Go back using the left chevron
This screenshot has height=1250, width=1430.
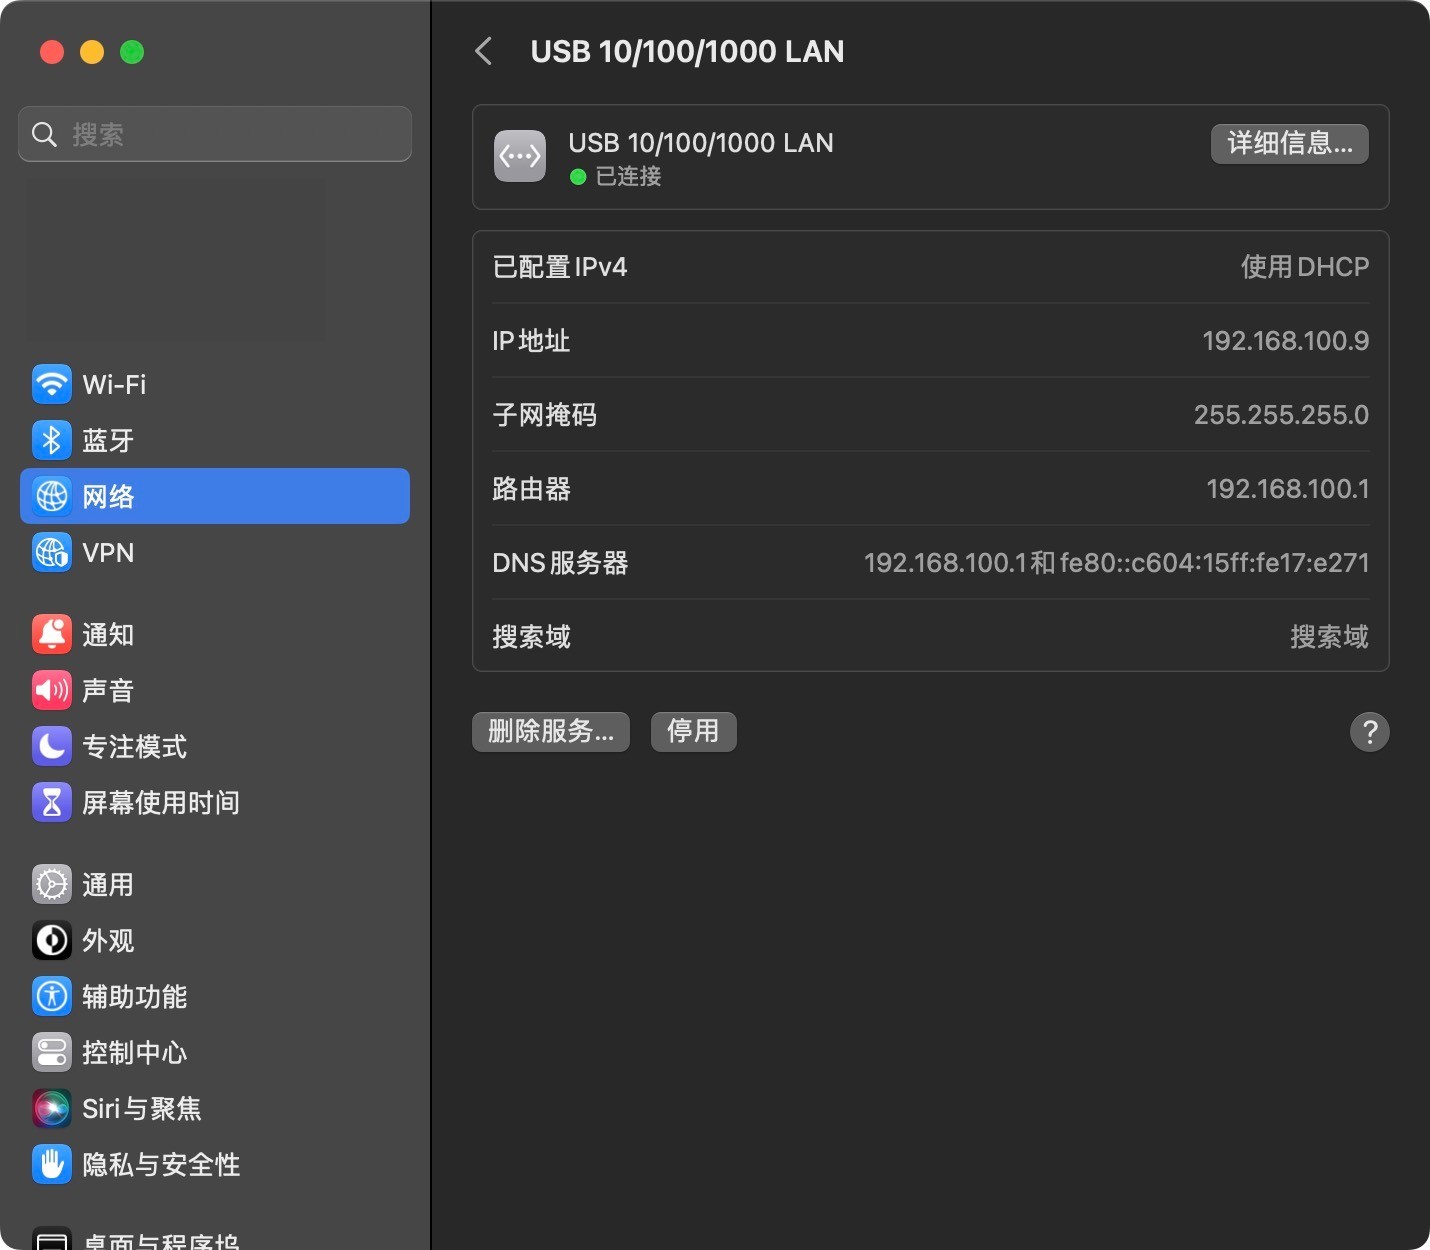click(484, 52)
